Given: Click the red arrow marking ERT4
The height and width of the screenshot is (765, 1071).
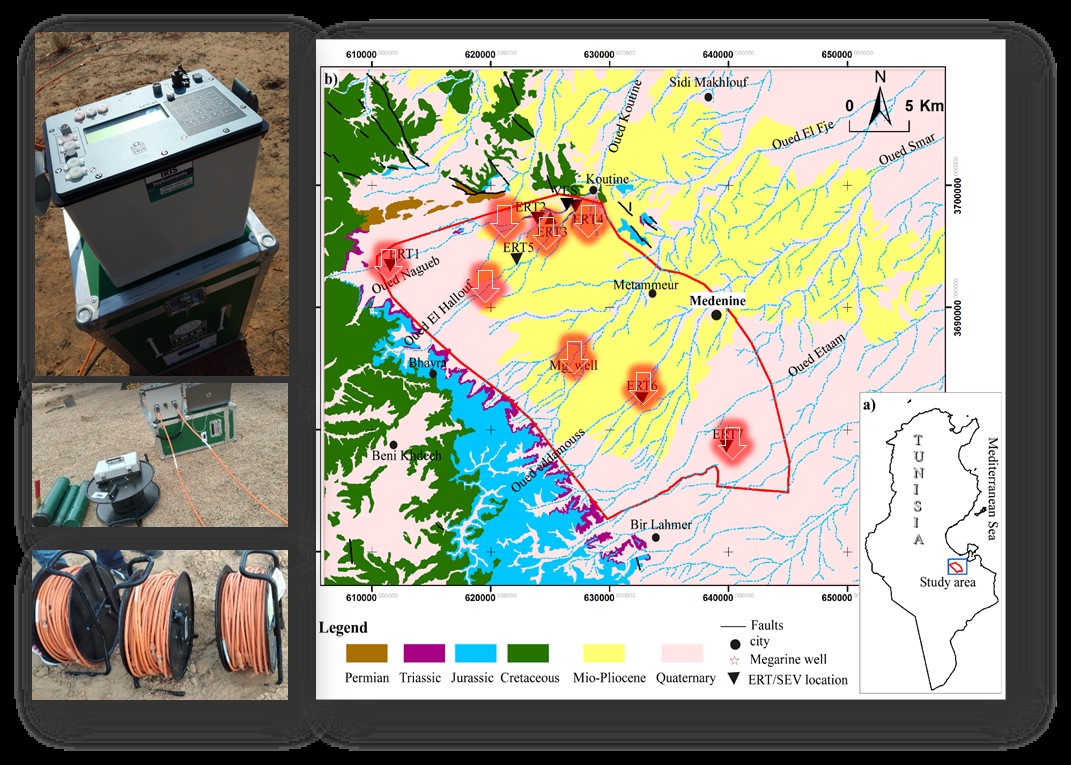Looking at the screenshot, I should click(x=589, y=218).
